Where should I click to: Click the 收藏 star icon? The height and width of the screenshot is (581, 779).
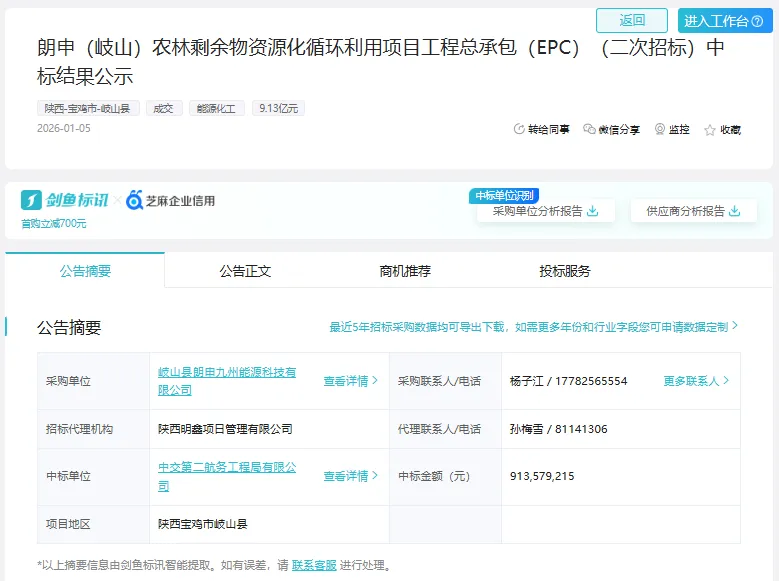(x=710, y=130)
